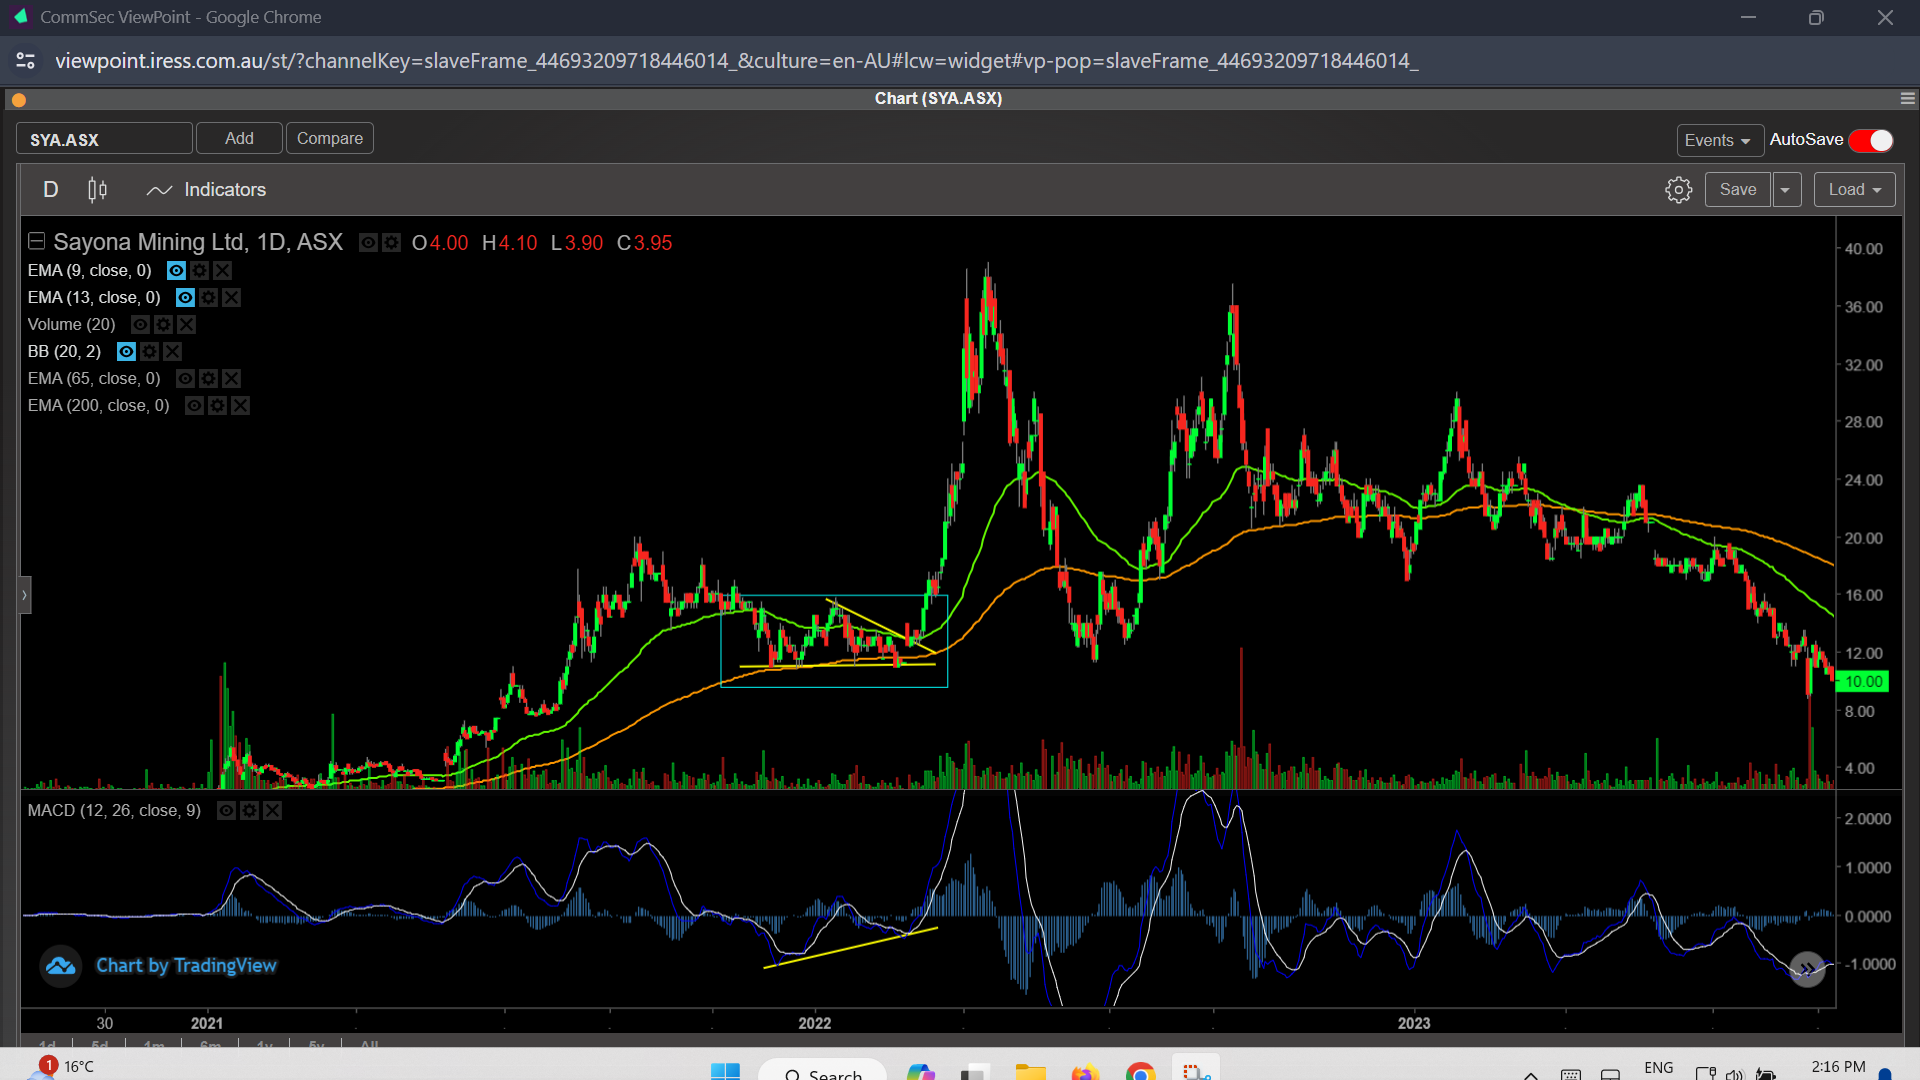Toggle visibility of Sayona Mining price series
The width and height of the screenshot is (1920, 1080).
368,243
